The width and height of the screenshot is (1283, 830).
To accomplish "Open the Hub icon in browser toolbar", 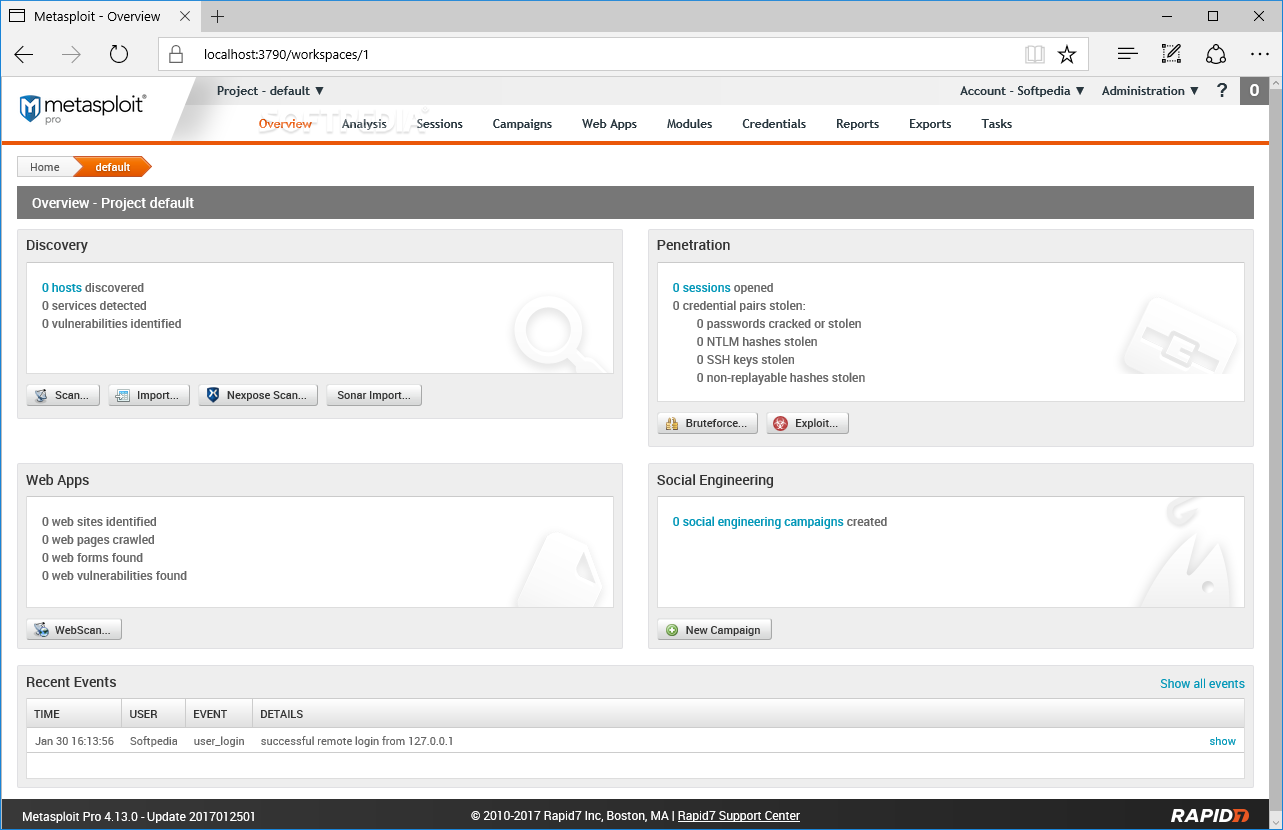I will point(1127,54).
